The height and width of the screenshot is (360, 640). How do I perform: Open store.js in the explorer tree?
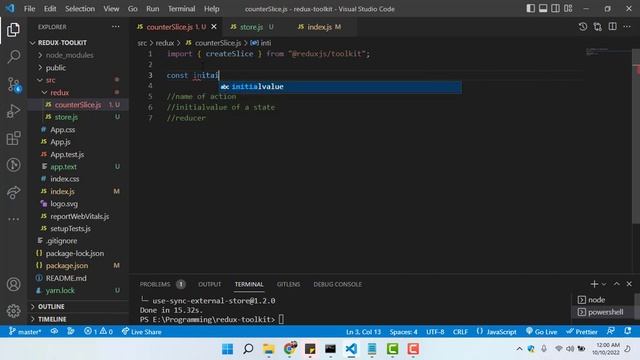pos(66,117)
